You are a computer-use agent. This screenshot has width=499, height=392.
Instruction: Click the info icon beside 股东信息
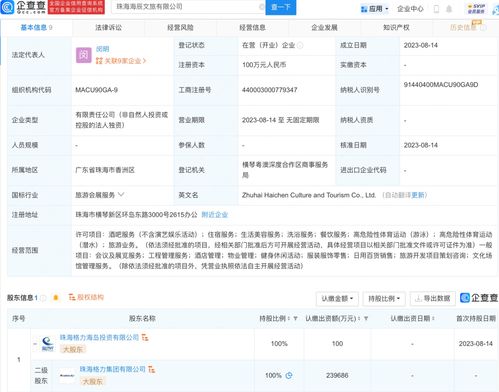pos(43,298)
